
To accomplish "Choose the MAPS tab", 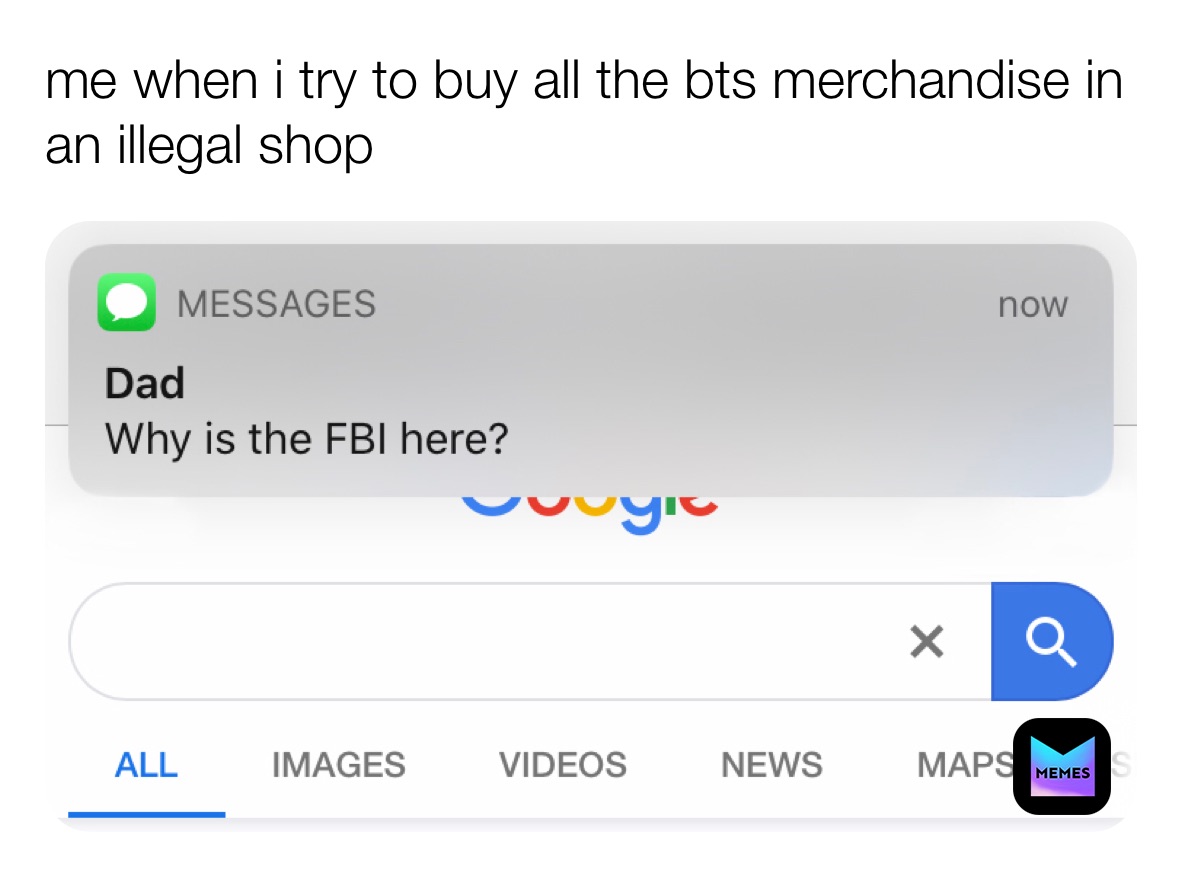I will click(x=965, y=765).
